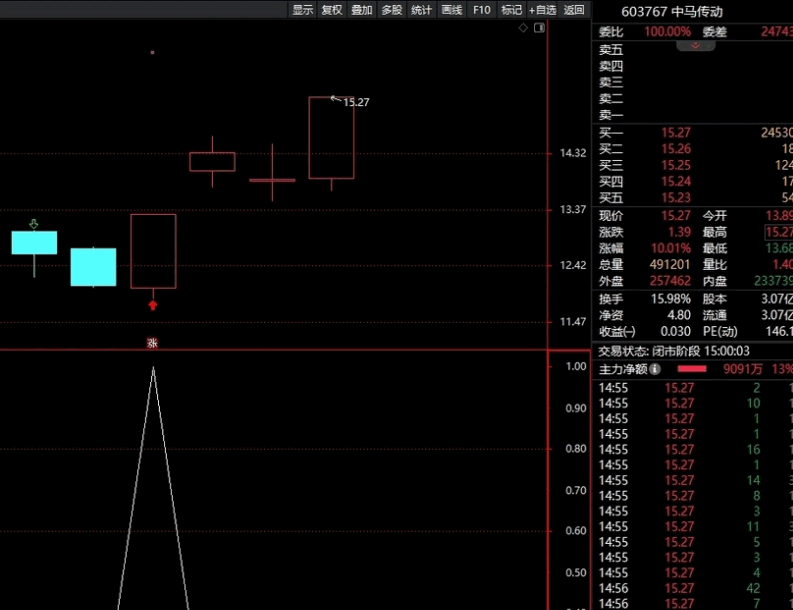Click the green down-arrow marker on candle
The image size is (793, 610).
point(34,224)
